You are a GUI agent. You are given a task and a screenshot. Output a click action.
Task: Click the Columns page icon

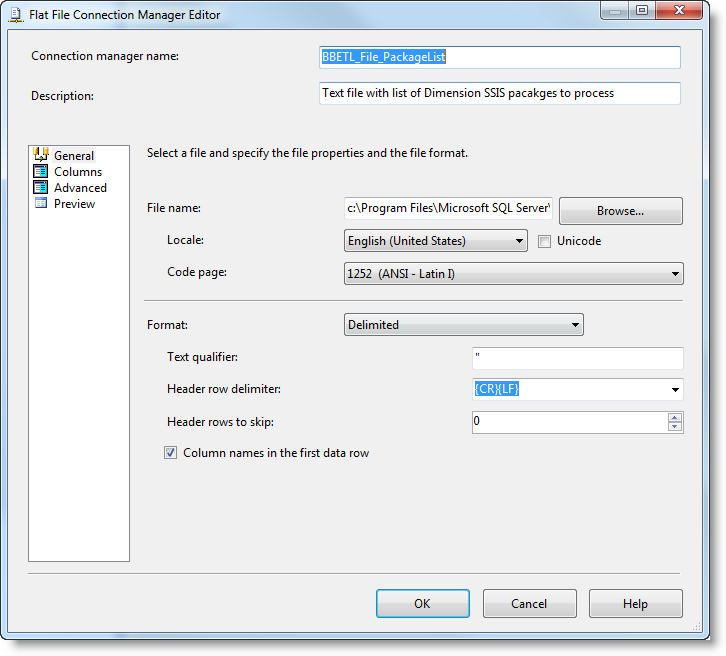coord(41,171)
